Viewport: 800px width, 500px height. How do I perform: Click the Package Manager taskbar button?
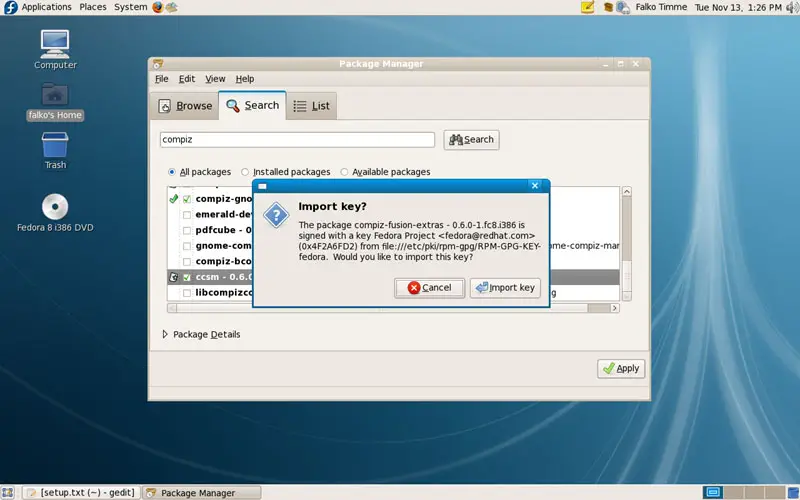pos(202,492)
